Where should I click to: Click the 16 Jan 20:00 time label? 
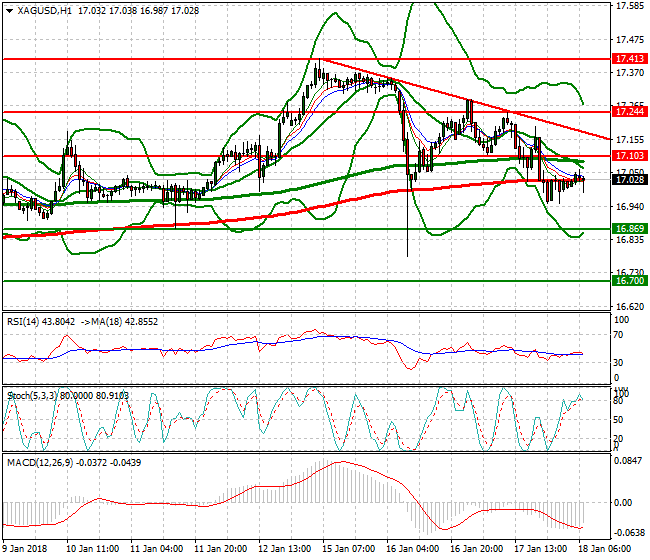coord(477,549)
